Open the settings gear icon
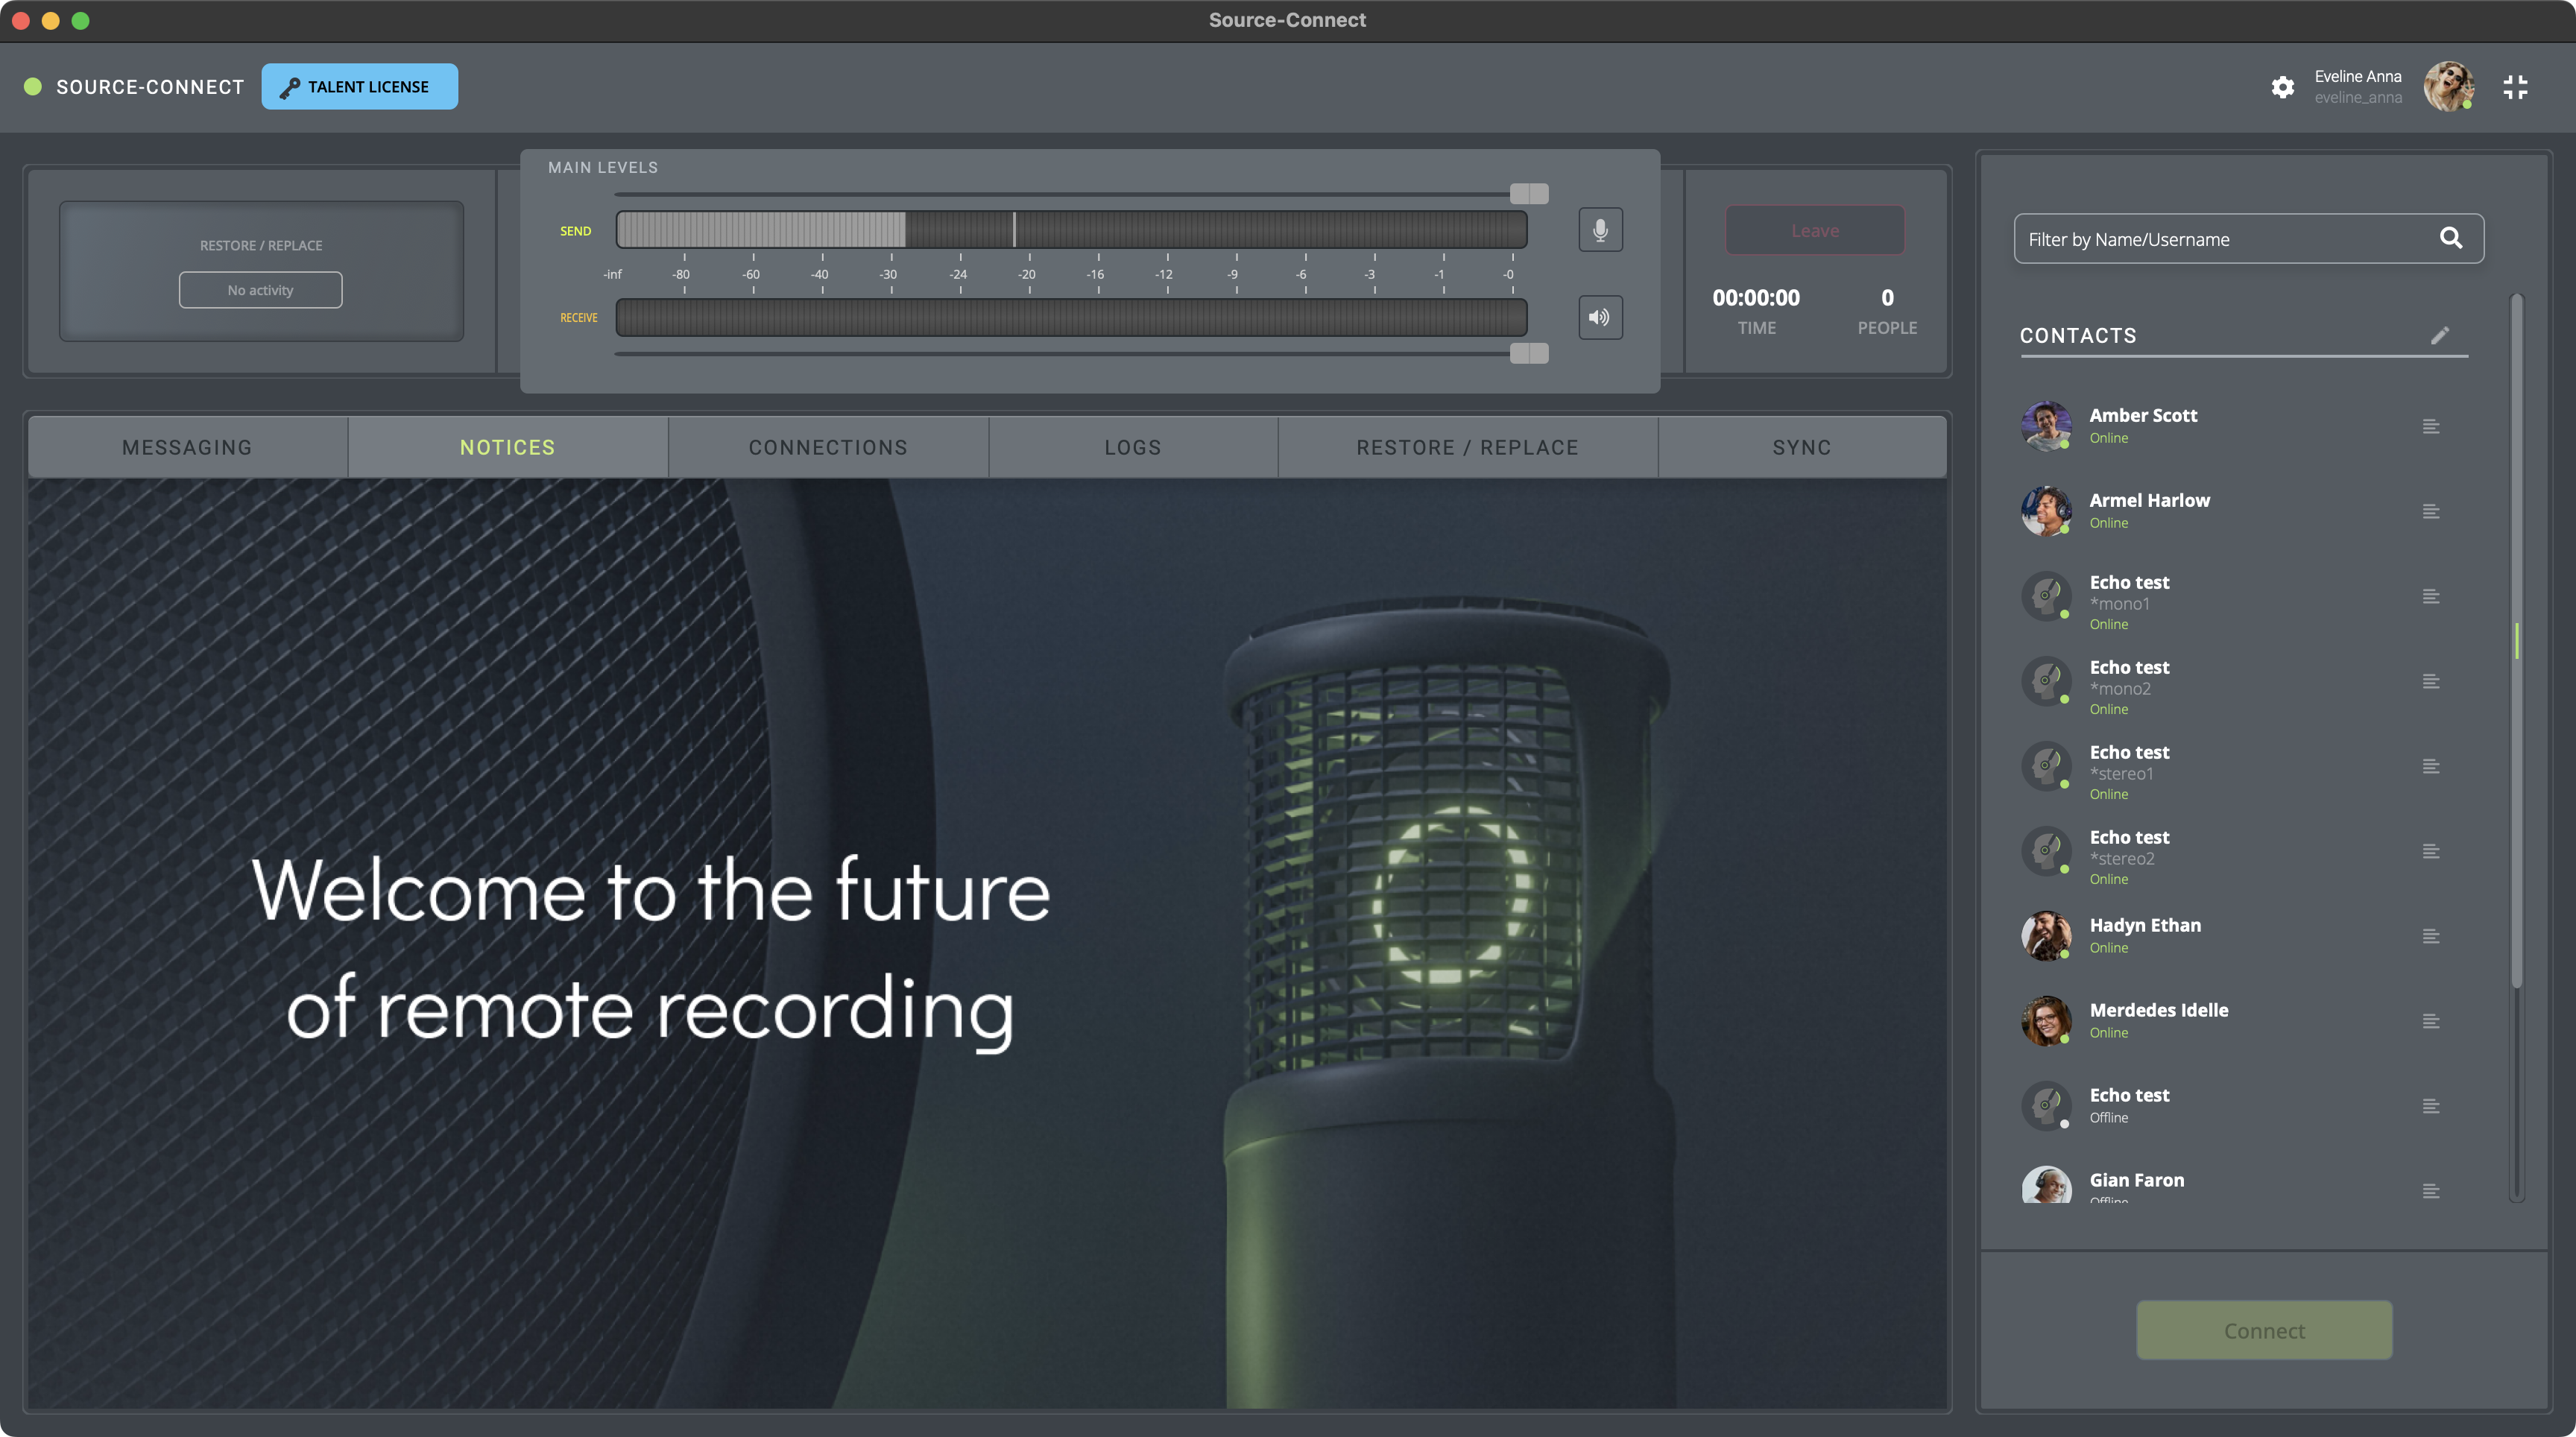The width and height of the screenshot is (2576, 1437). (x=2282, y=87)
